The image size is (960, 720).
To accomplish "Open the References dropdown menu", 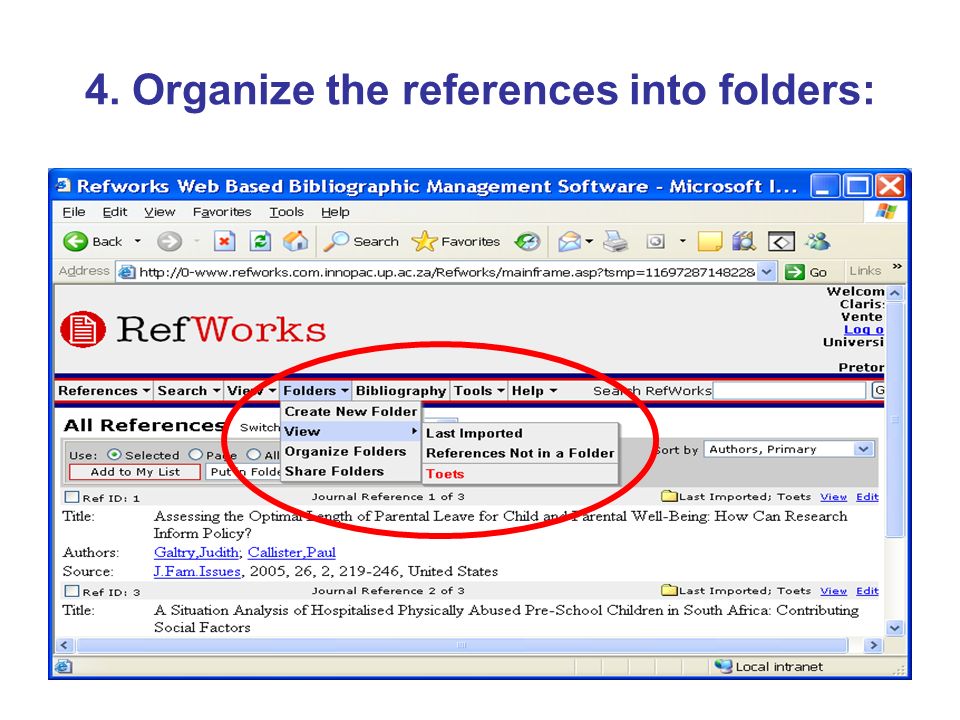I will click(103, 391).
